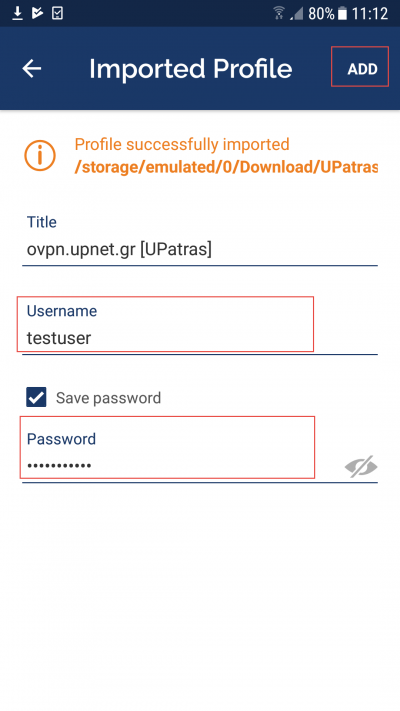The image size is (400, 711).
Task: Tap the Wi-Fi indicator in the status bar
Action: pyautogui.click(x=279, y=14)
